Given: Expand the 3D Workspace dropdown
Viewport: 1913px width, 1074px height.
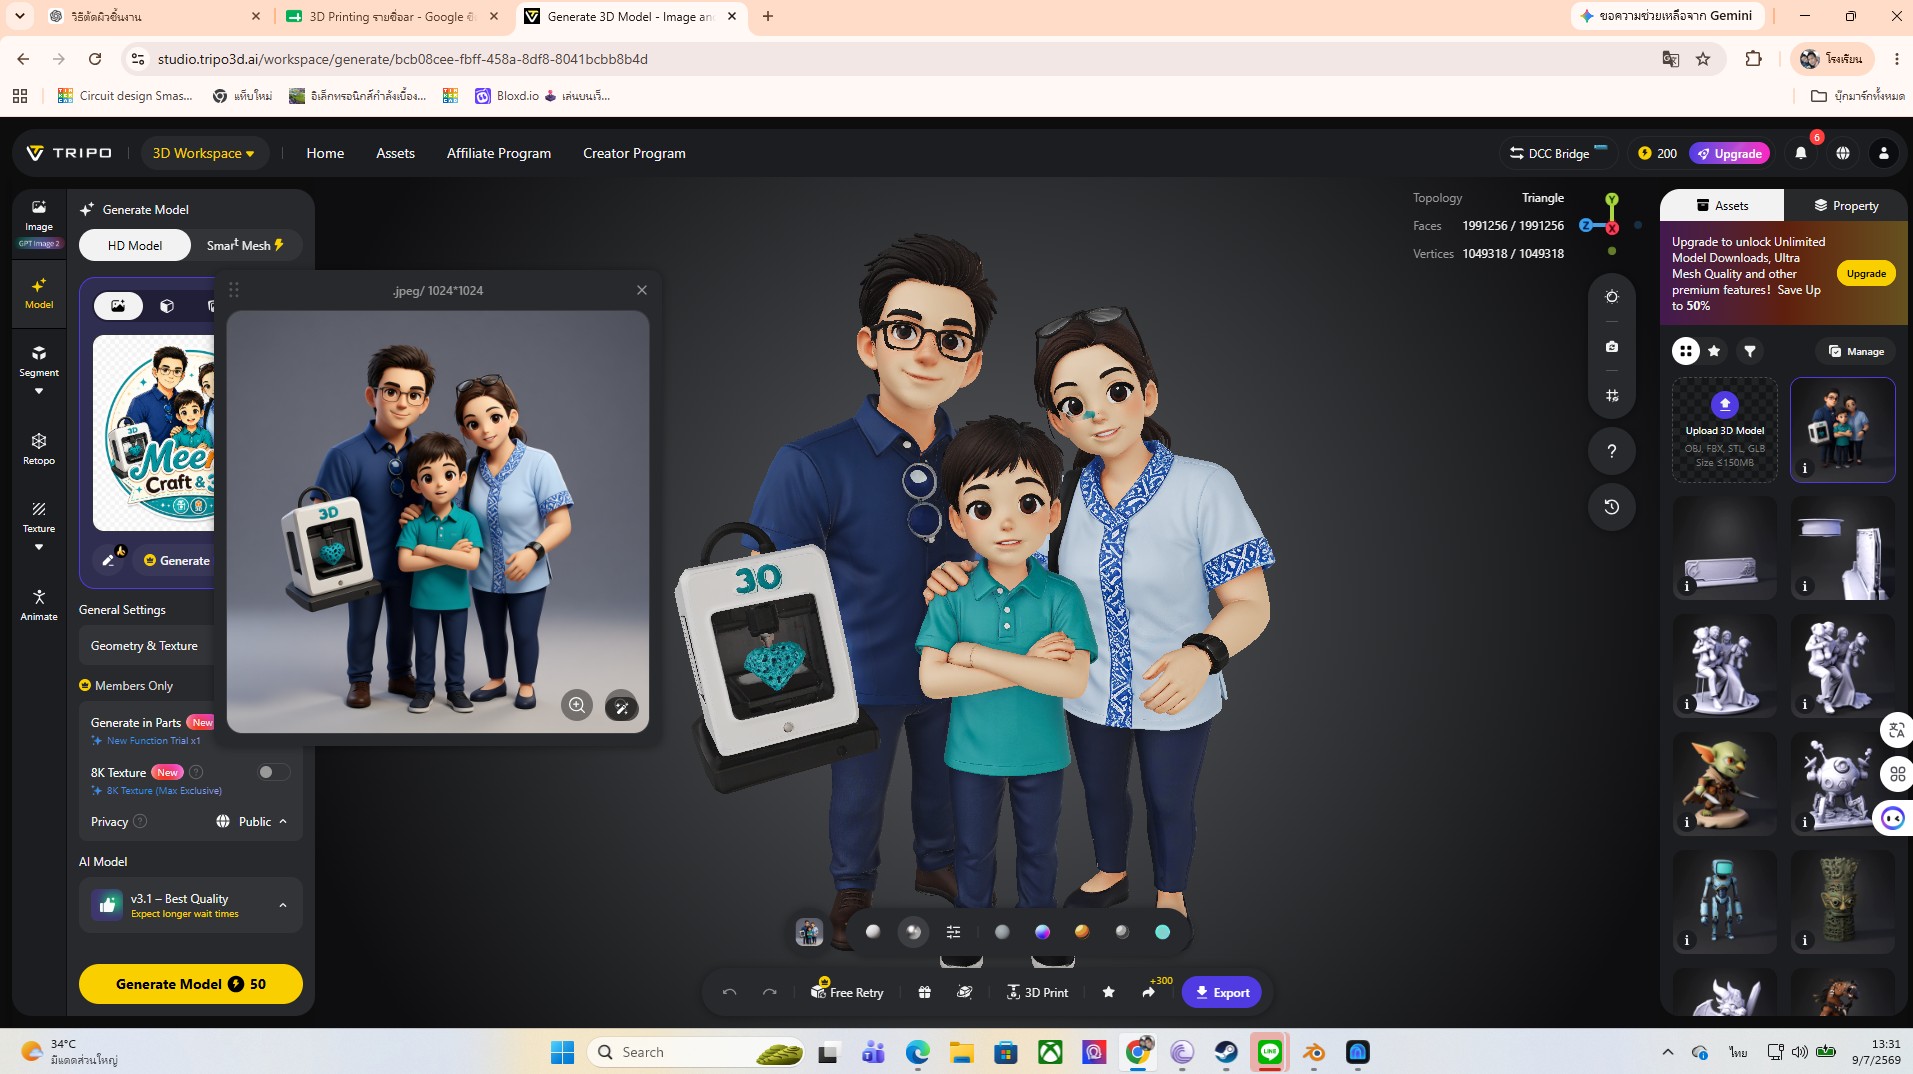Looking at the screenshot, I should (x=203, y=153).
